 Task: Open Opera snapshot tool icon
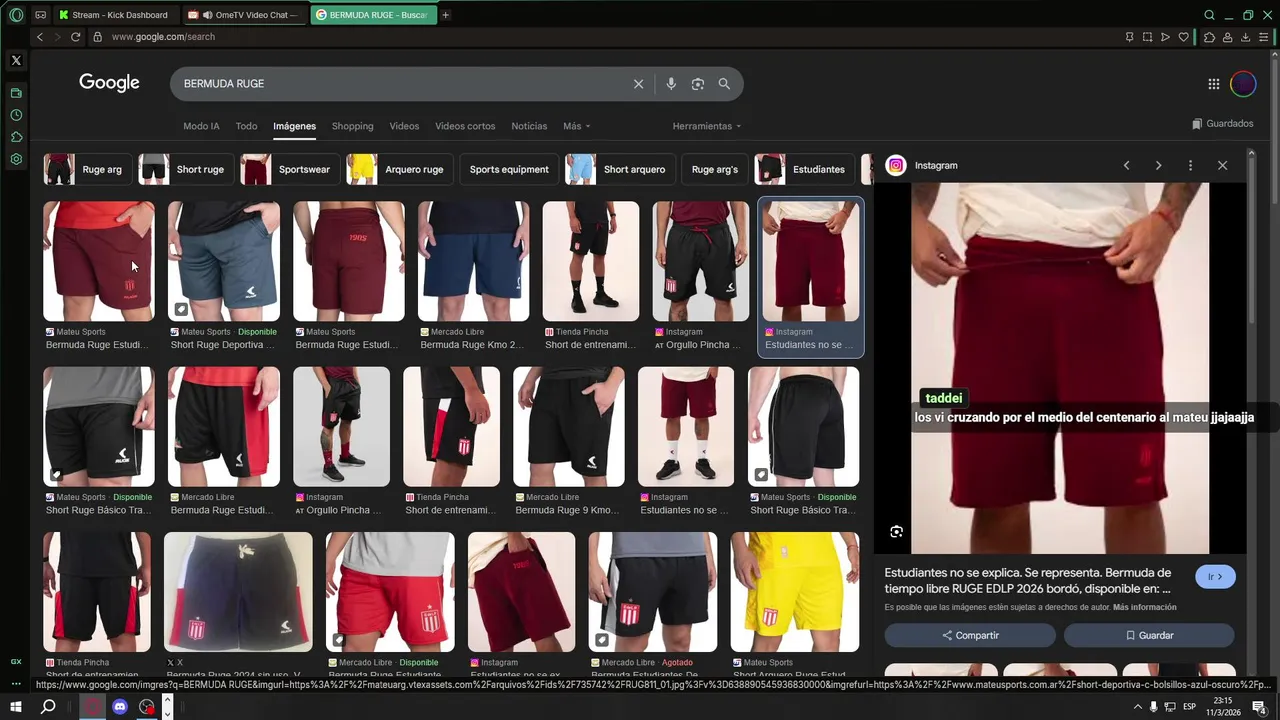(x=1147, y=37)
